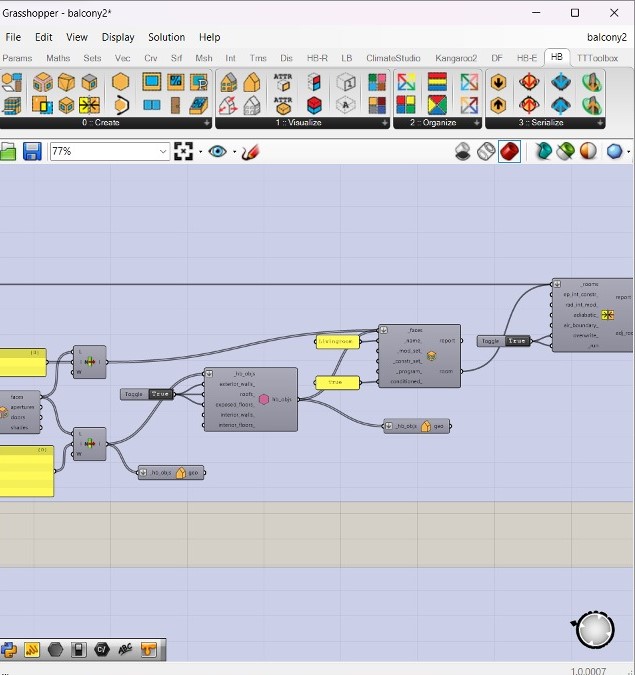Click the Disable preview icon
The height and width of the screenshot is (675, 635).
[463, 152]
